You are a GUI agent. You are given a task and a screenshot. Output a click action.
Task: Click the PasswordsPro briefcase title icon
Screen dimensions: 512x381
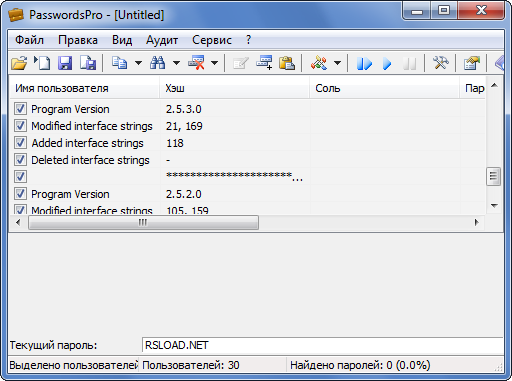pyautogui.click(x=16, y=15)
